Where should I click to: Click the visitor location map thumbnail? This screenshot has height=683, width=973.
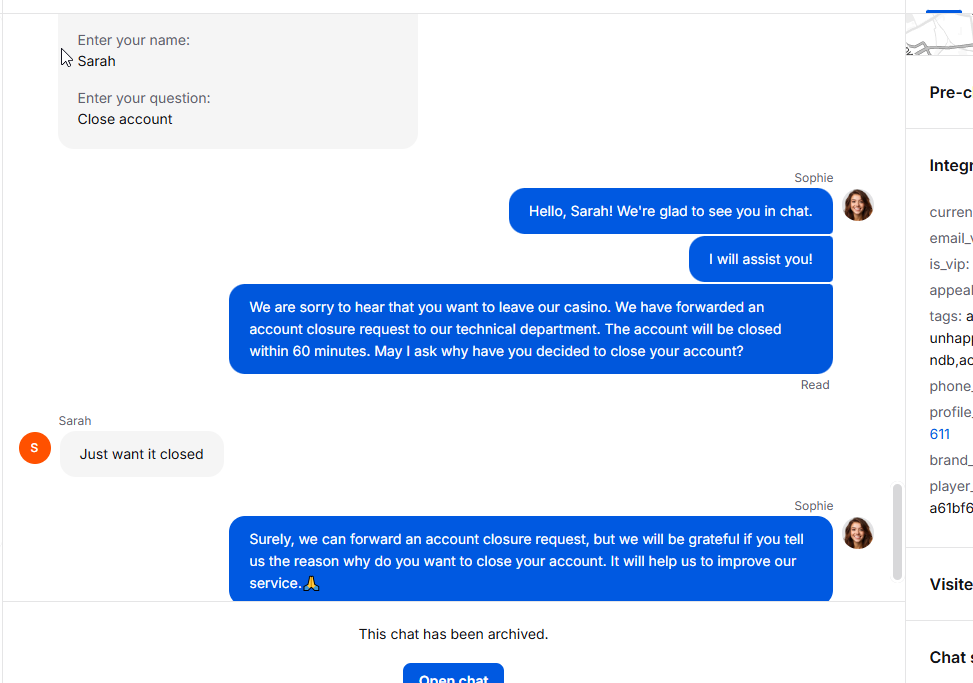[x=939, y=35]
